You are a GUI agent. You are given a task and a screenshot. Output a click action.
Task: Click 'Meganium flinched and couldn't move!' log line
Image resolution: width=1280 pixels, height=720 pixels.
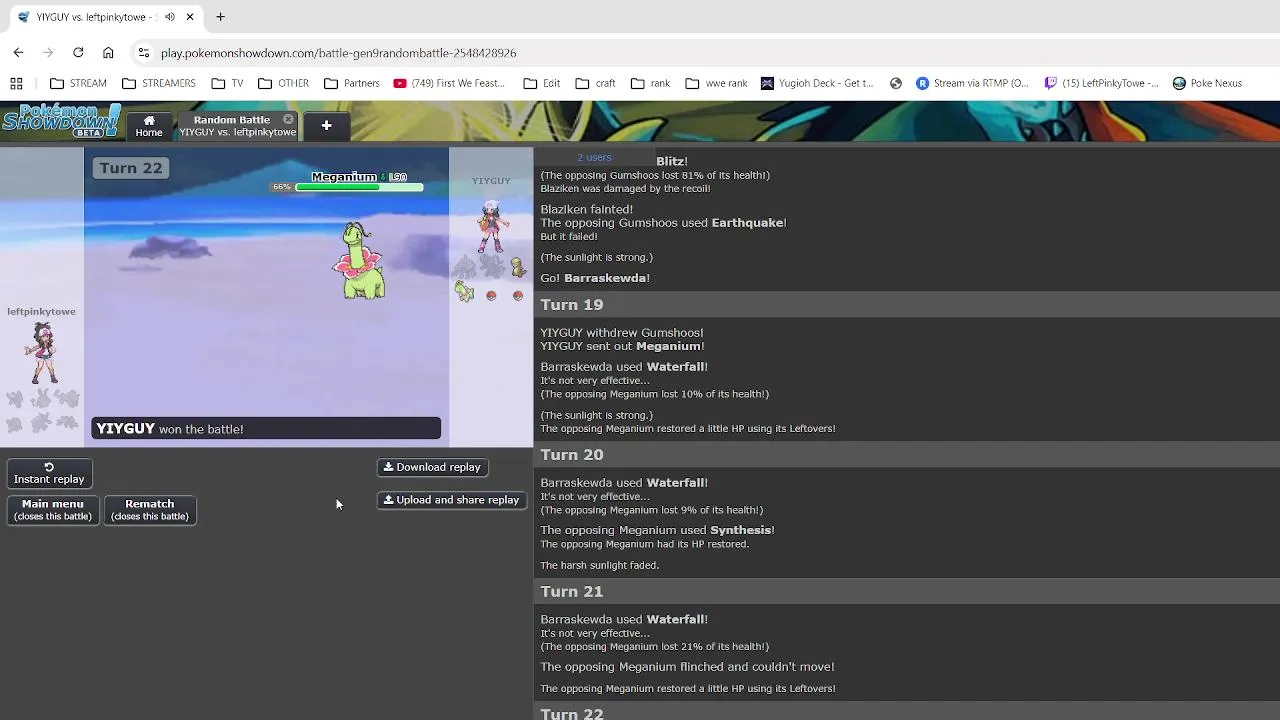point(687,667)
